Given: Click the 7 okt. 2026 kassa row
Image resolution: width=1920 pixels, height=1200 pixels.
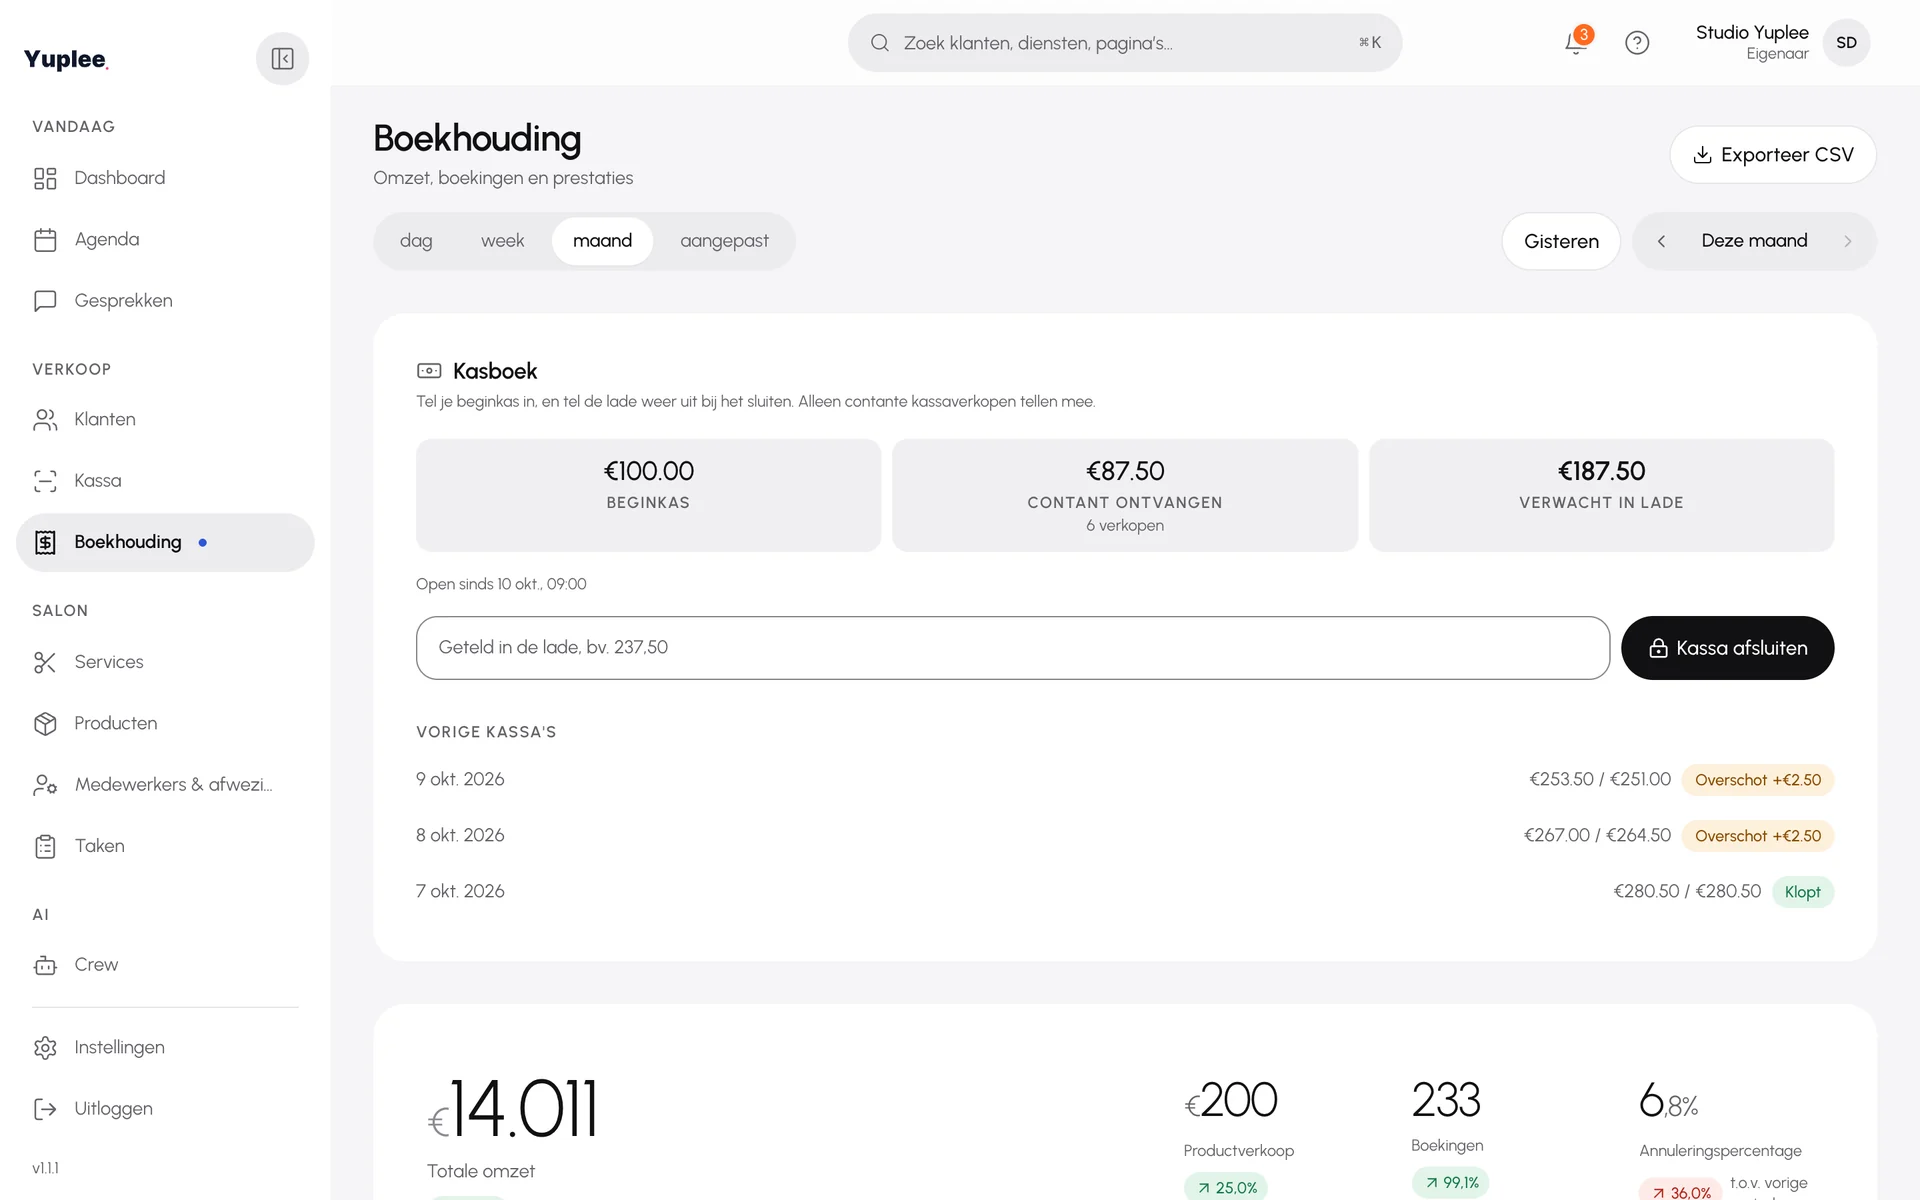Looking at the screenshot, I should [1125, 892].
